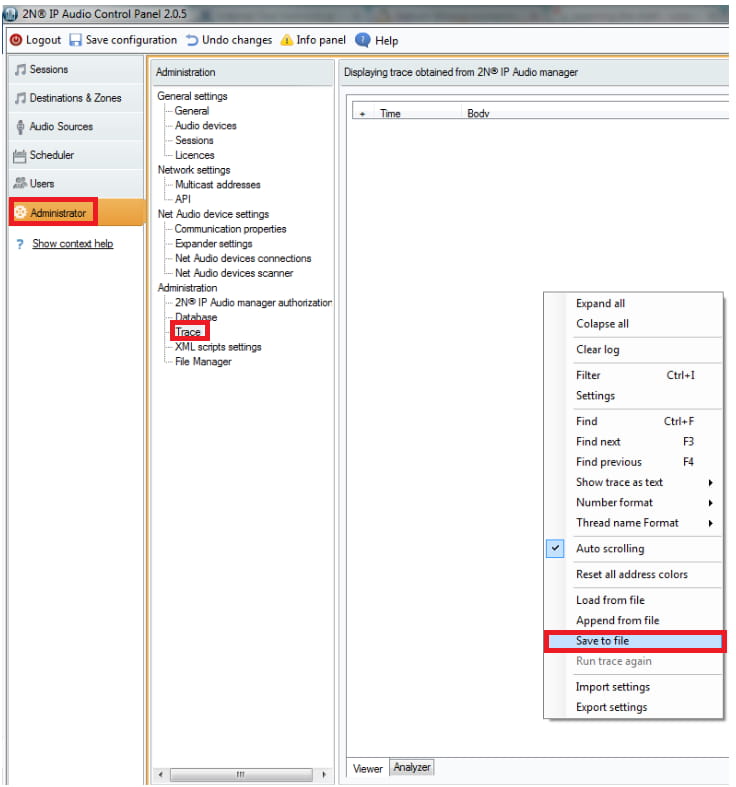This screenshot has height=787, width=736.
Task: Open the Sessions sidebar section
Action: pos(77,69)
